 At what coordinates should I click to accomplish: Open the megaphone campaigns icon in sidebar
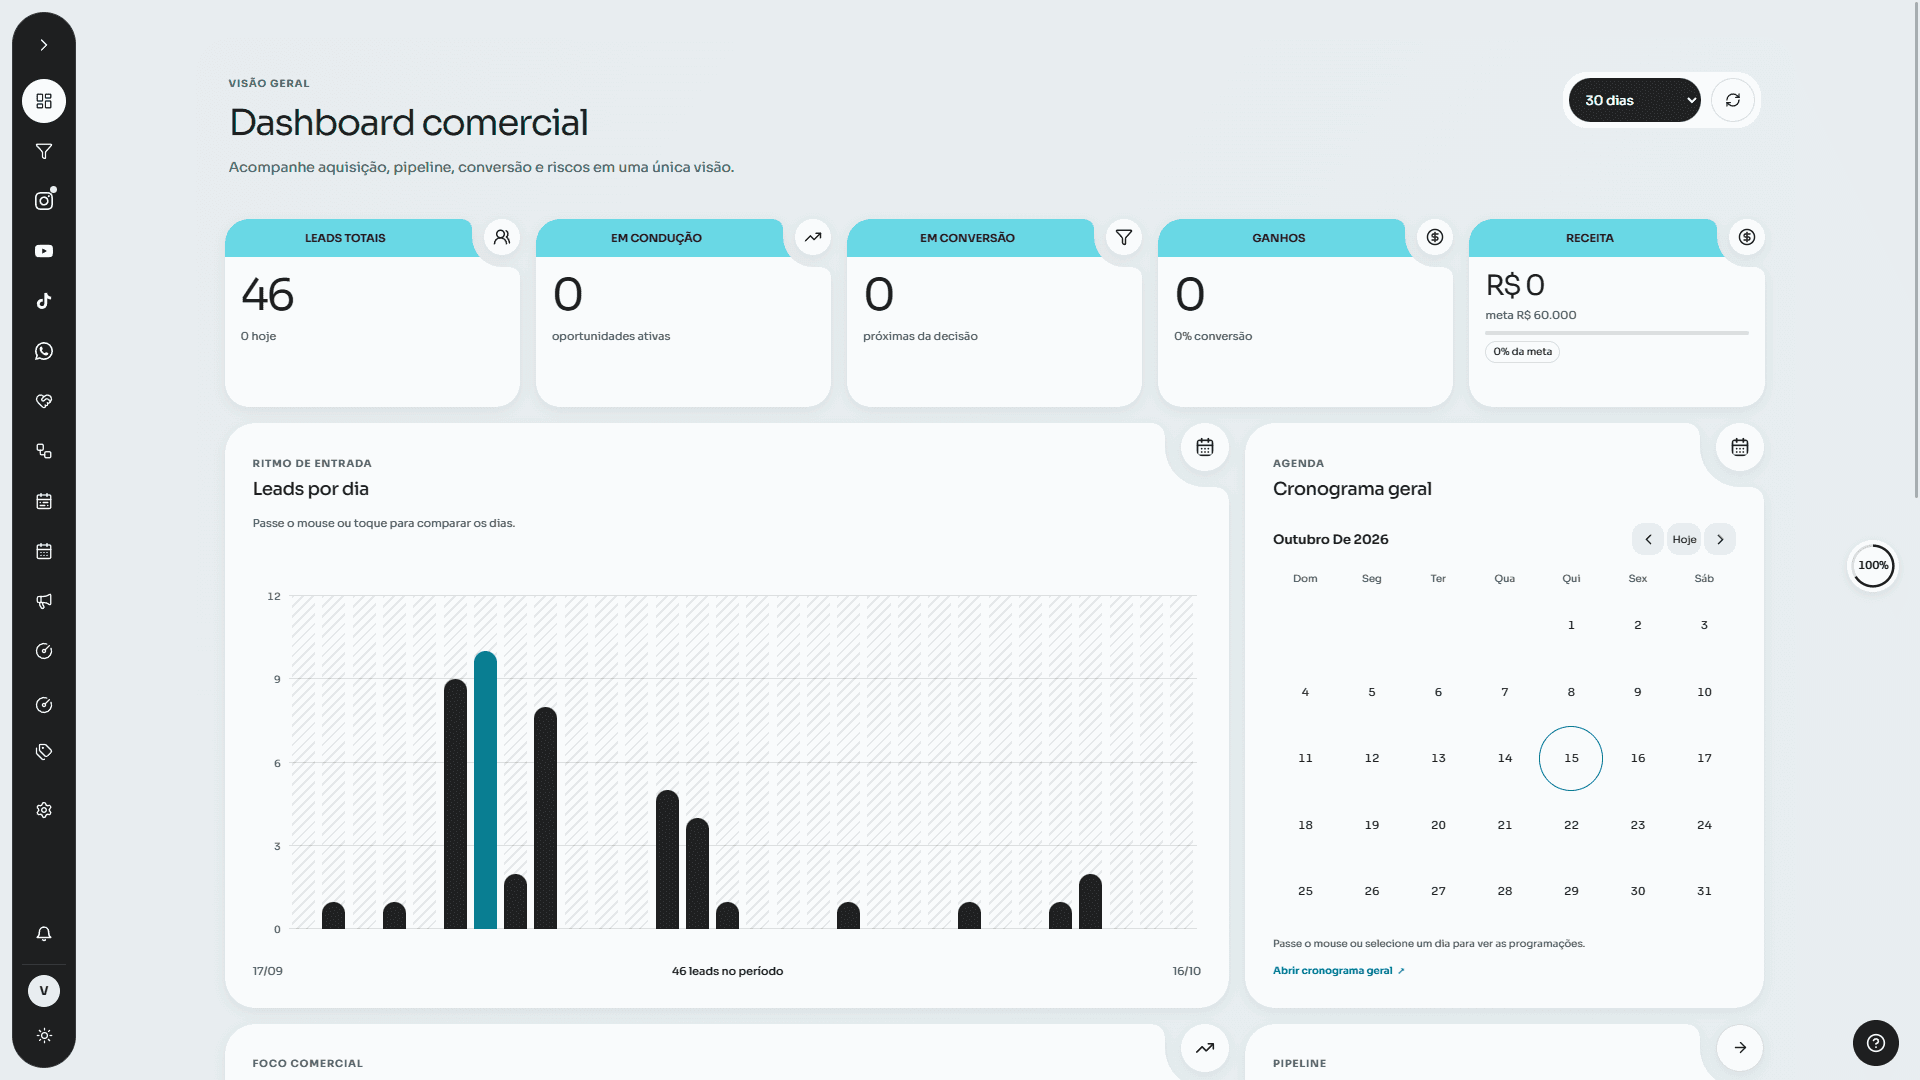tap(44, 601)
